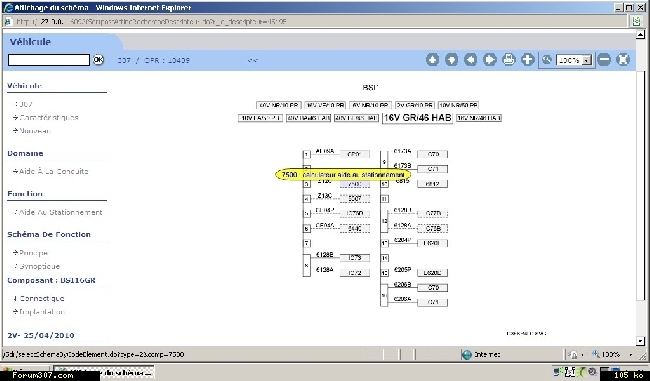650x381 pixels.
Task: Focus the vehicle search input field
Action: pyautogui.click(x=49, y=60)
